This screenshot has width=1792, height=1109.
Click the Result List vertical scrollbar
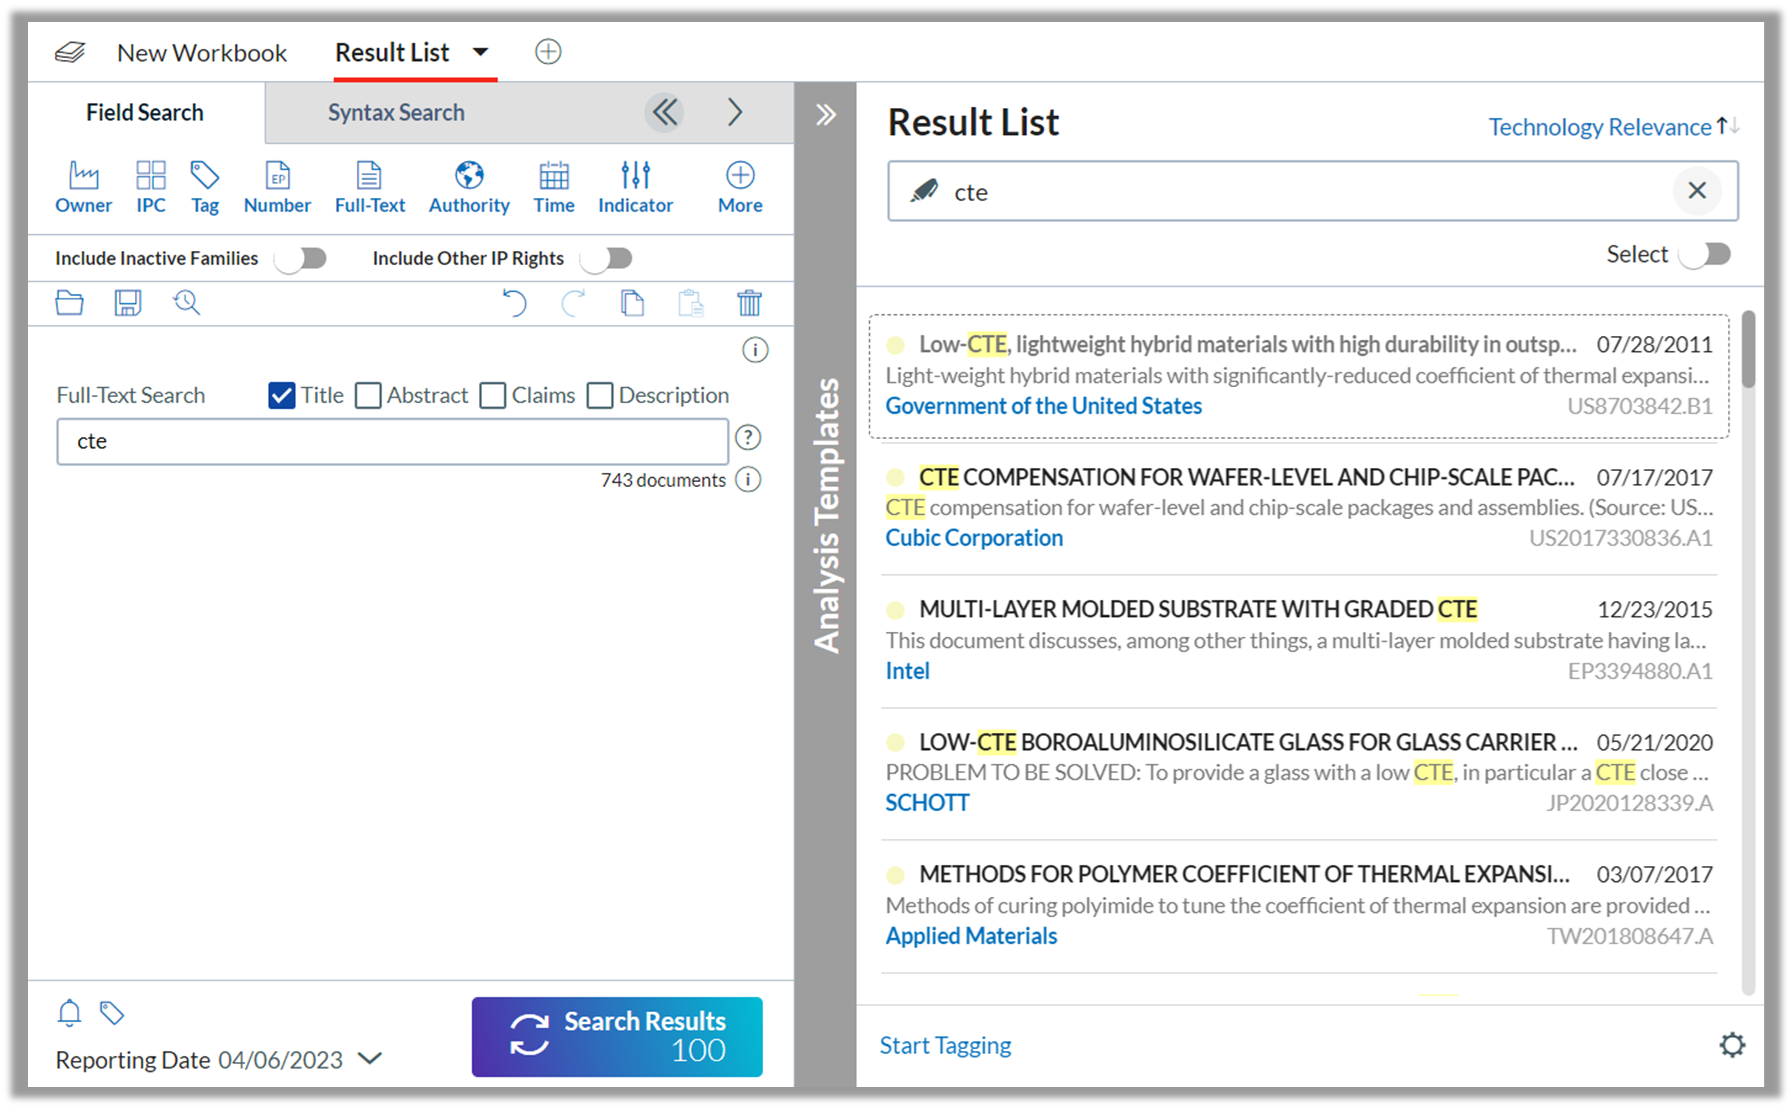click(1748, 350)
